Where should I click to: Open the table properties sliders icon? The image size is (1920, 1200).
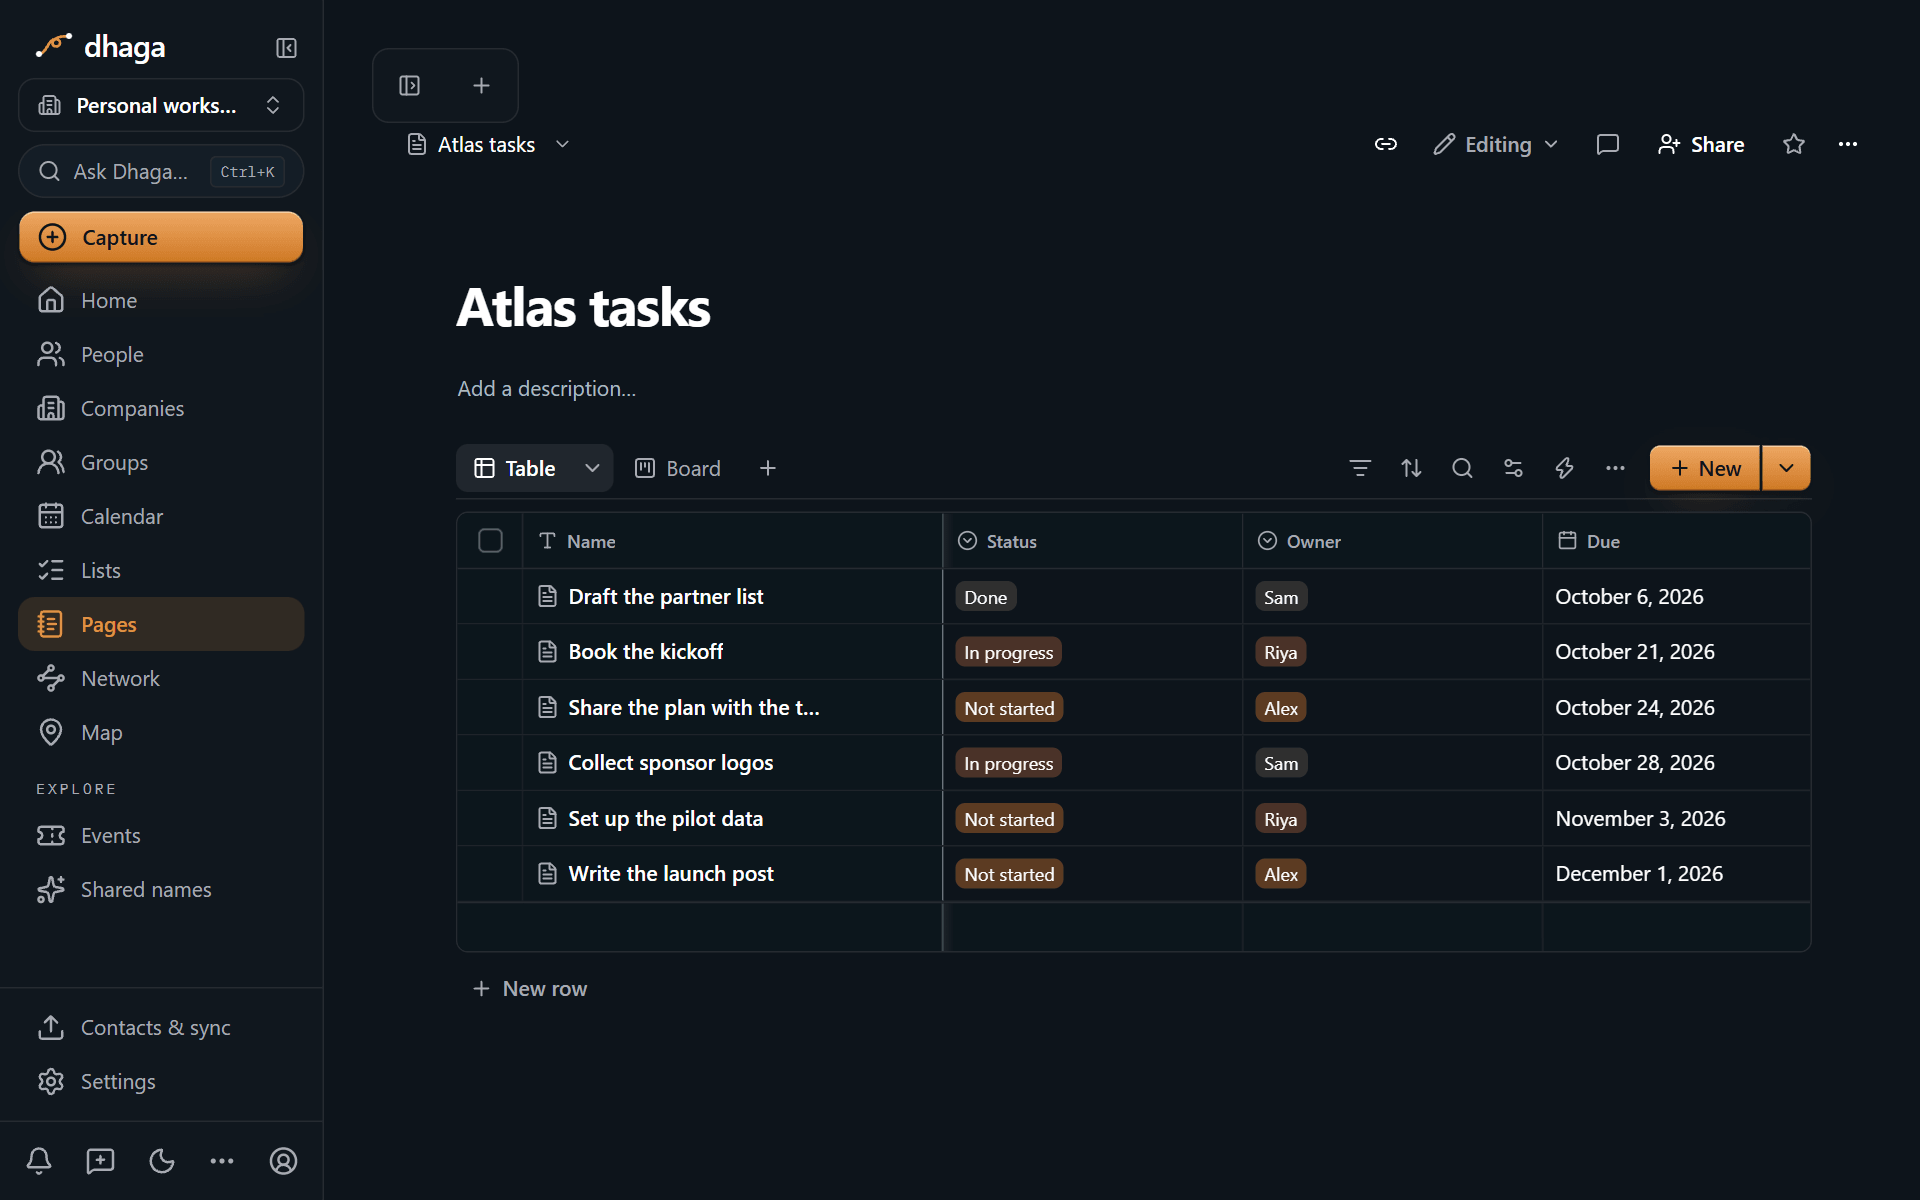[1513, 468]
